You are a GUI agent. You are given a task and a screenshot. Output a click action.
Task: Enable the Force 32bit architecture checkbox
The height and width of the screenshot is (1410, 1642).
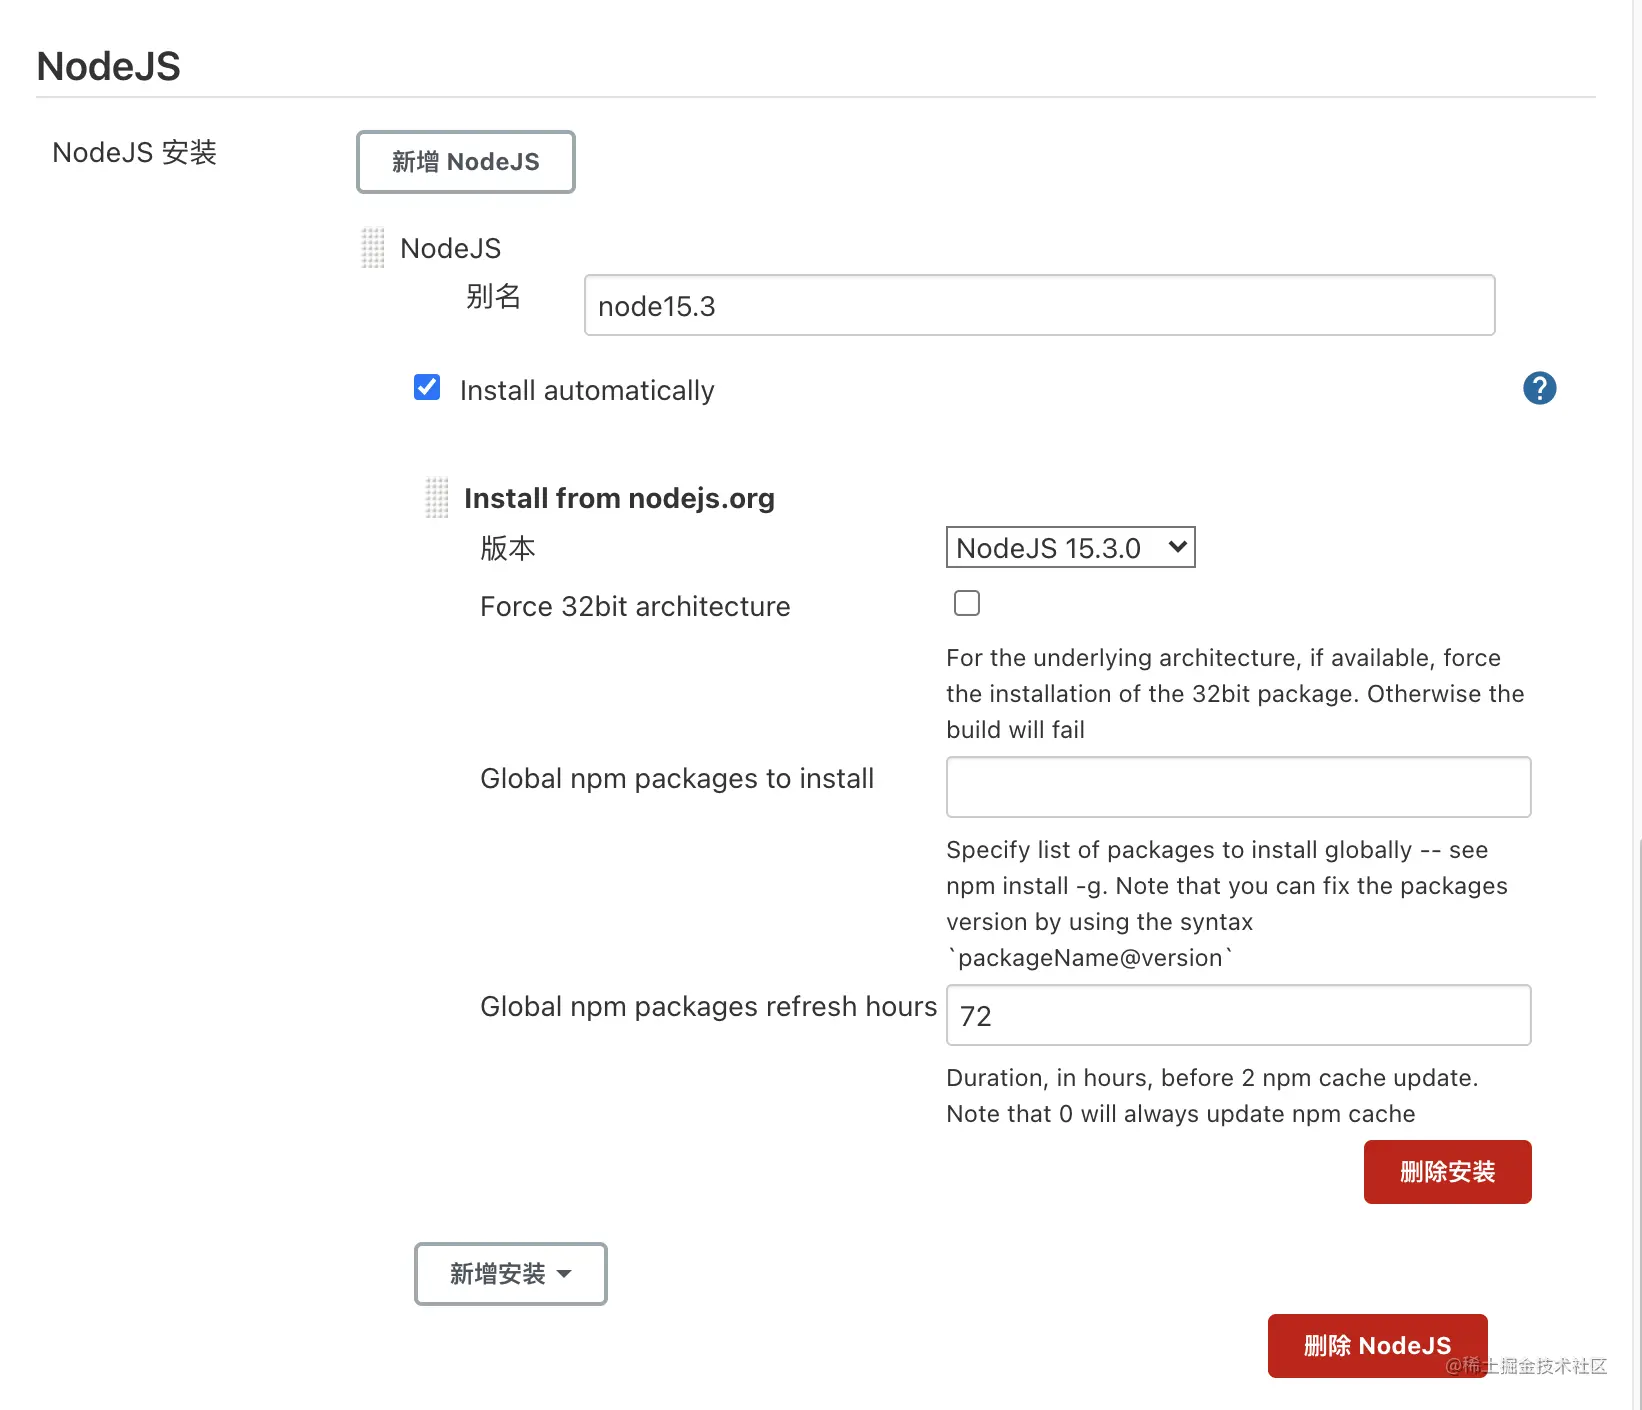[x=966, y=603]
